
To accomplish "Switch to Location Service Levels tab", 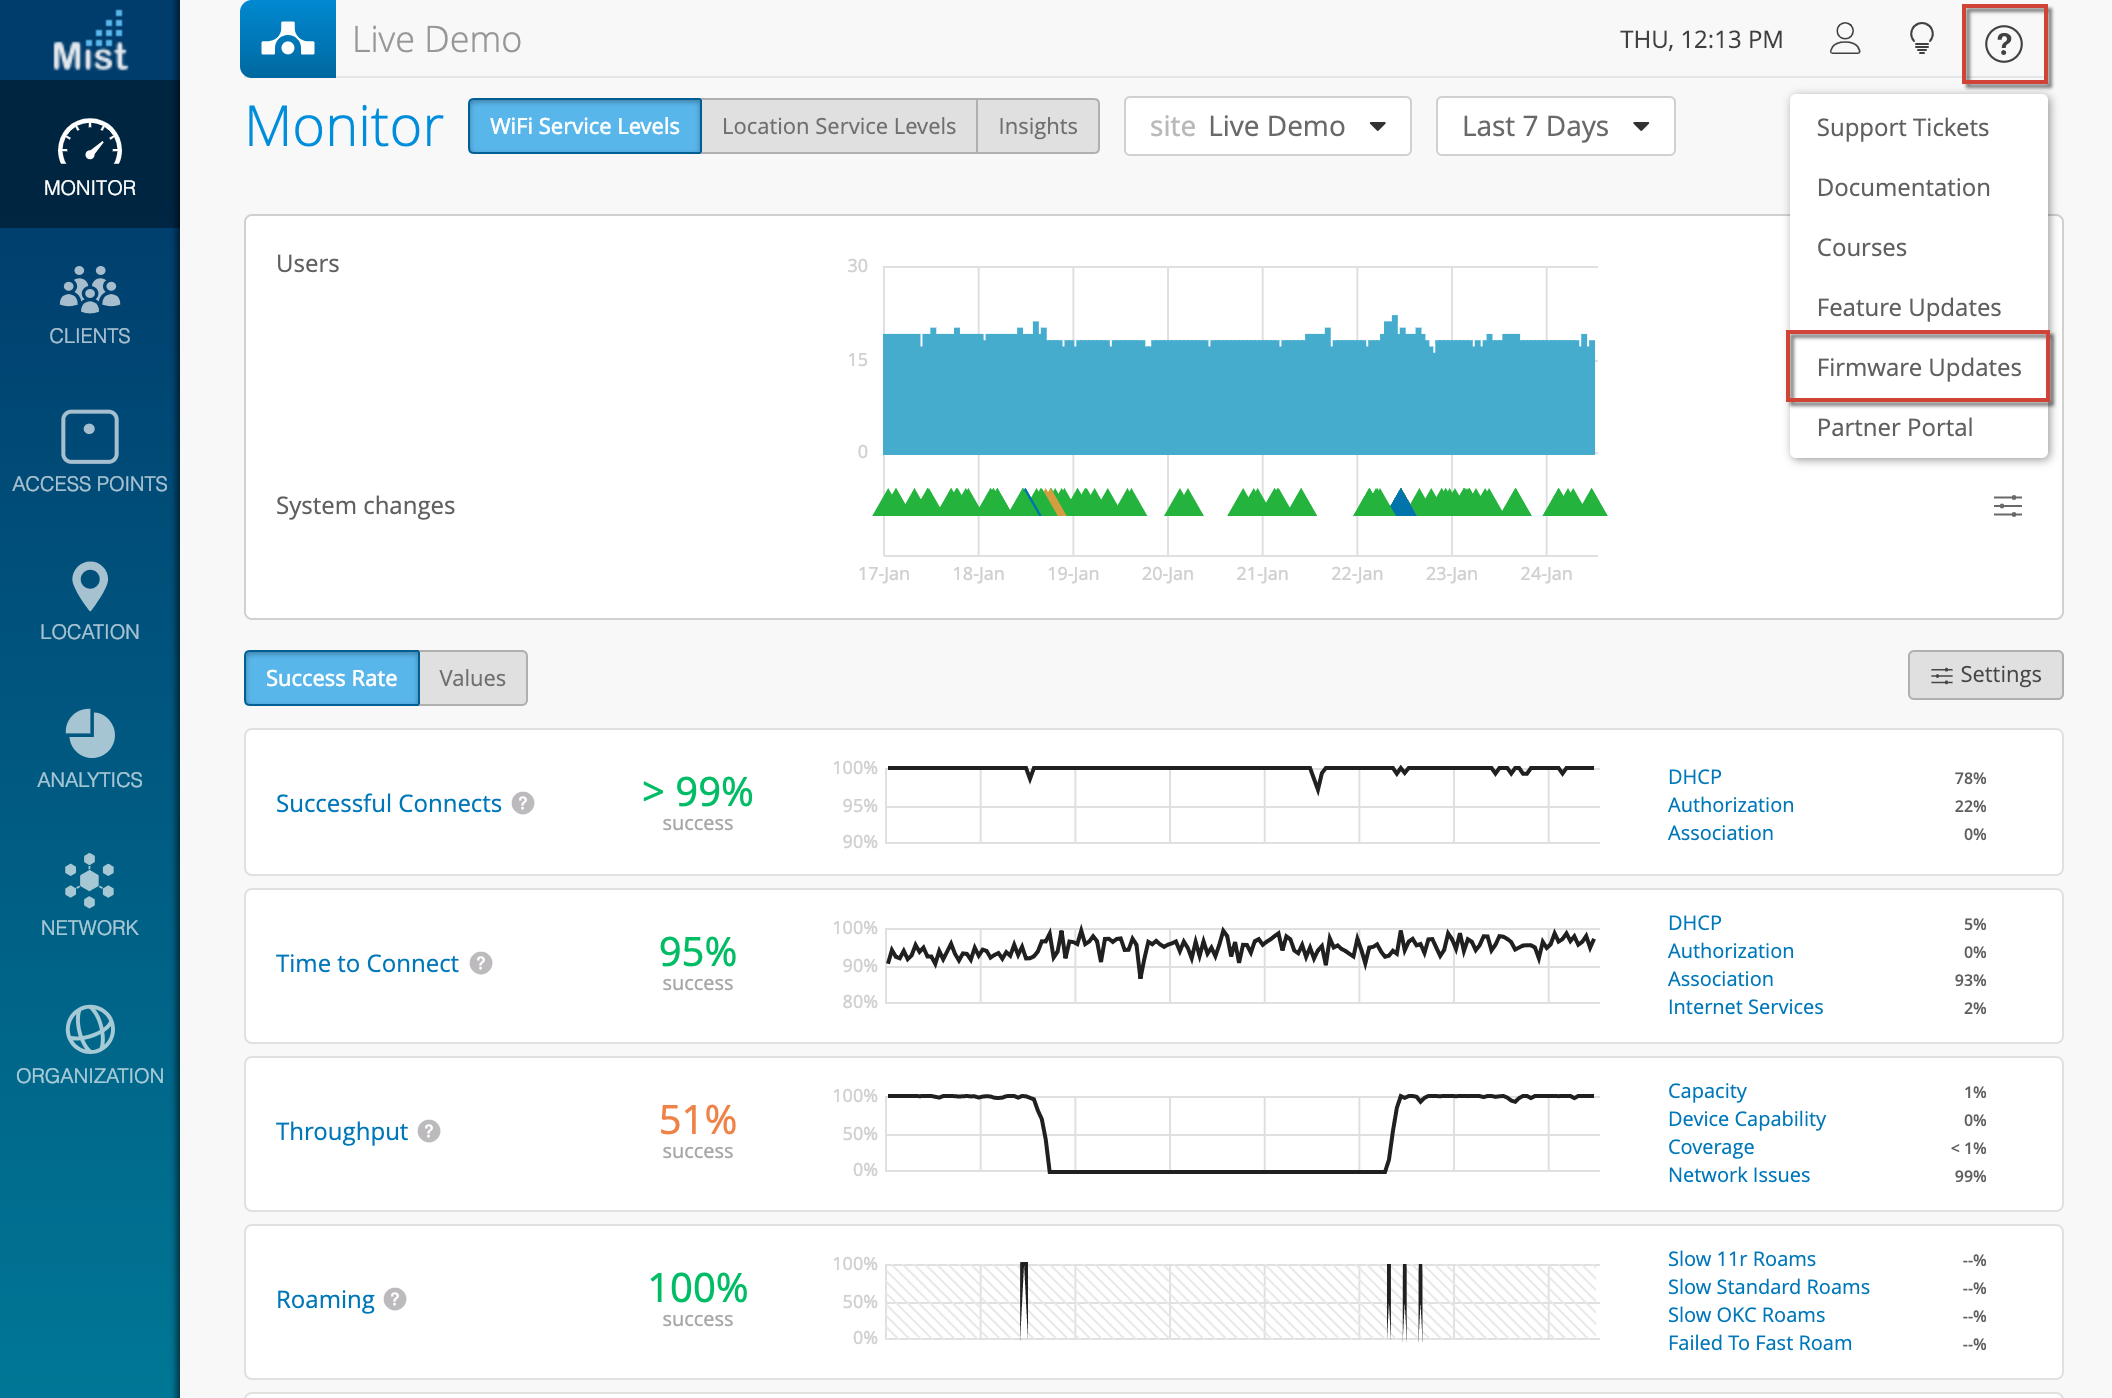I will (x=838, y=126).
